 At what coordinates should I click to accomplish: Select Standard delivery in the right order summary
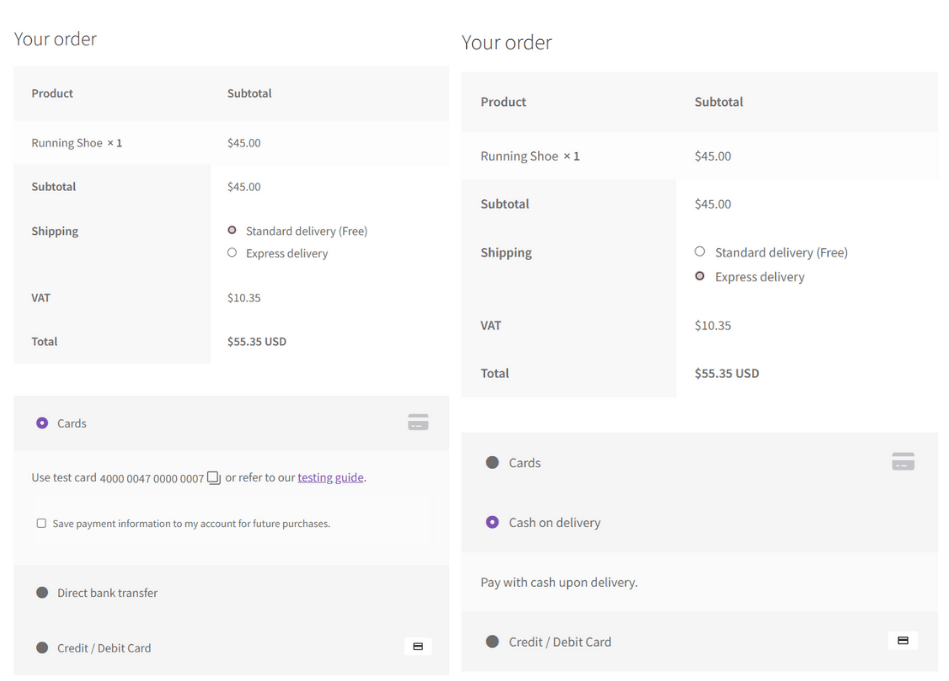click(700, 252)
